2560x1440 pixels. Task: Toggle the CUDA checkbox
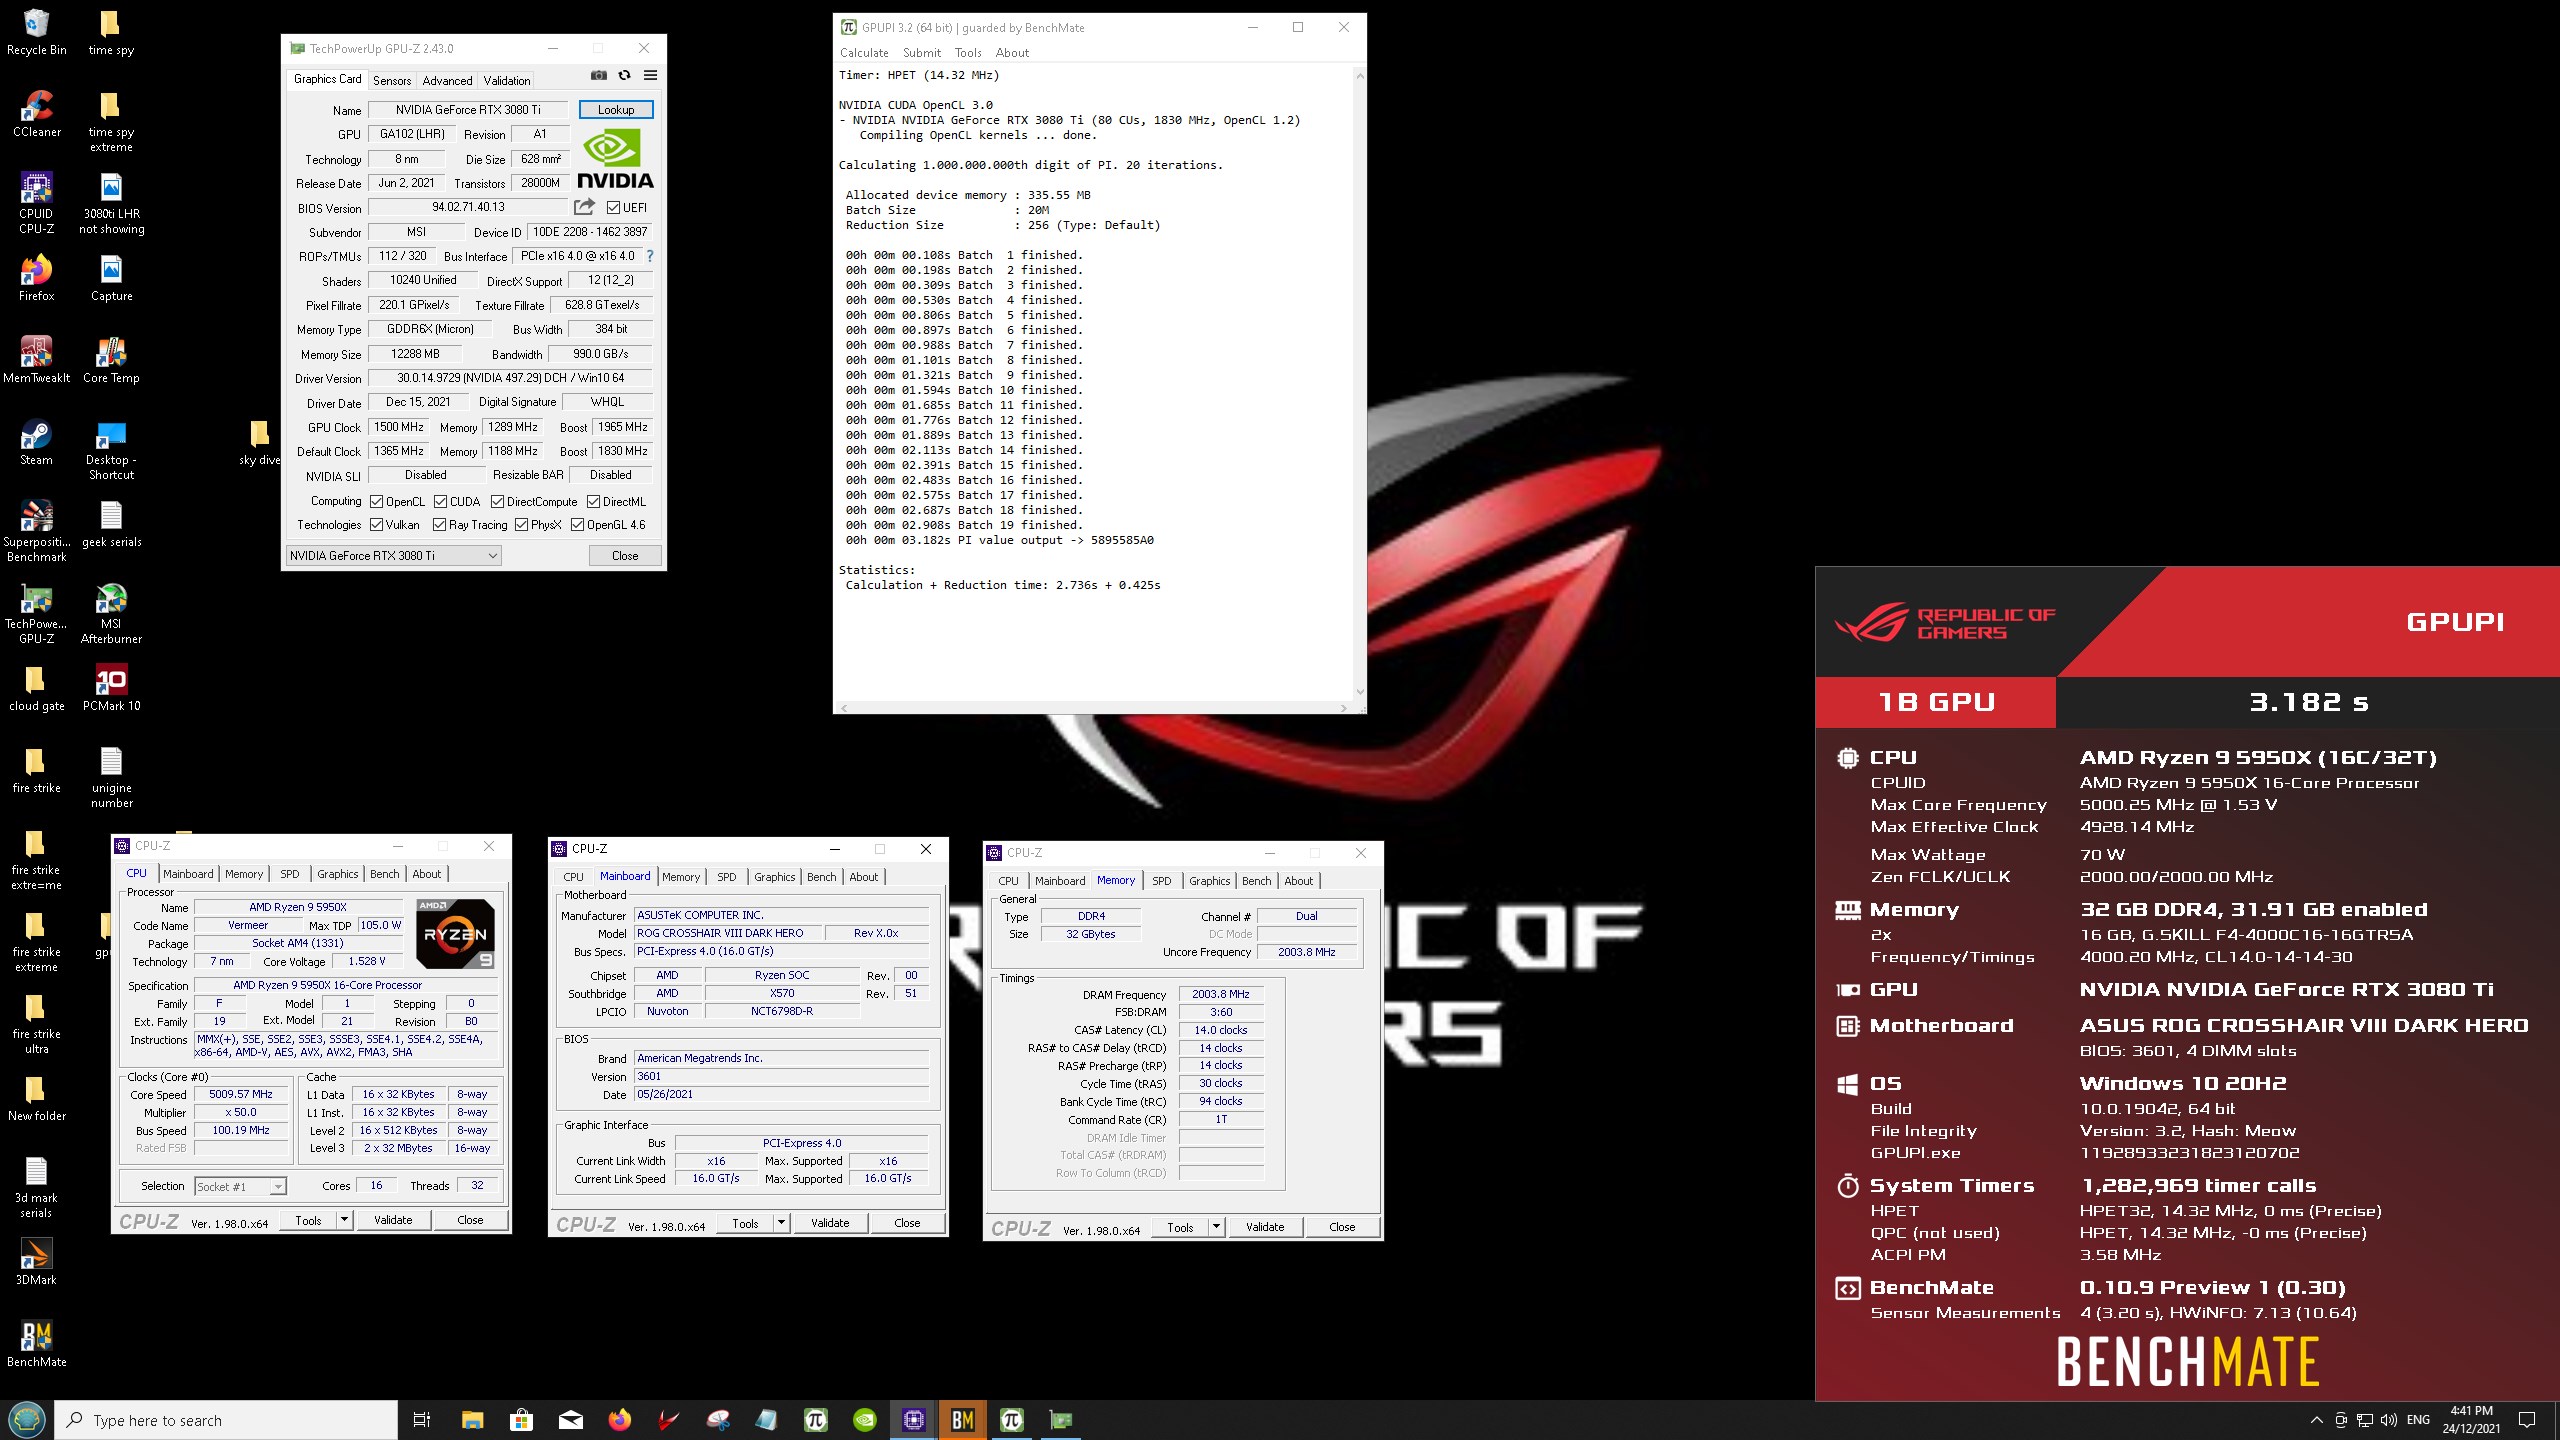[x=440, y=502]
